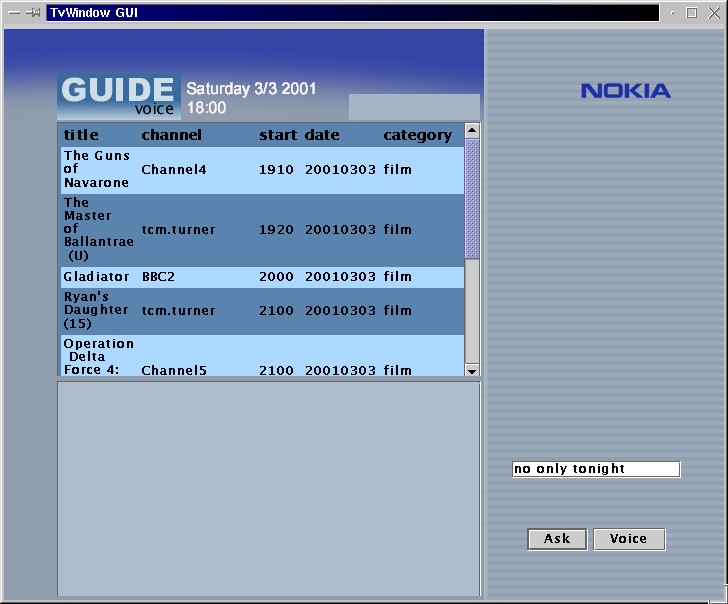Select 'The Master of Ballantrae (U)' title
Image resolution: width=728 pixels, height=604 pixels.
pos(98,229)
